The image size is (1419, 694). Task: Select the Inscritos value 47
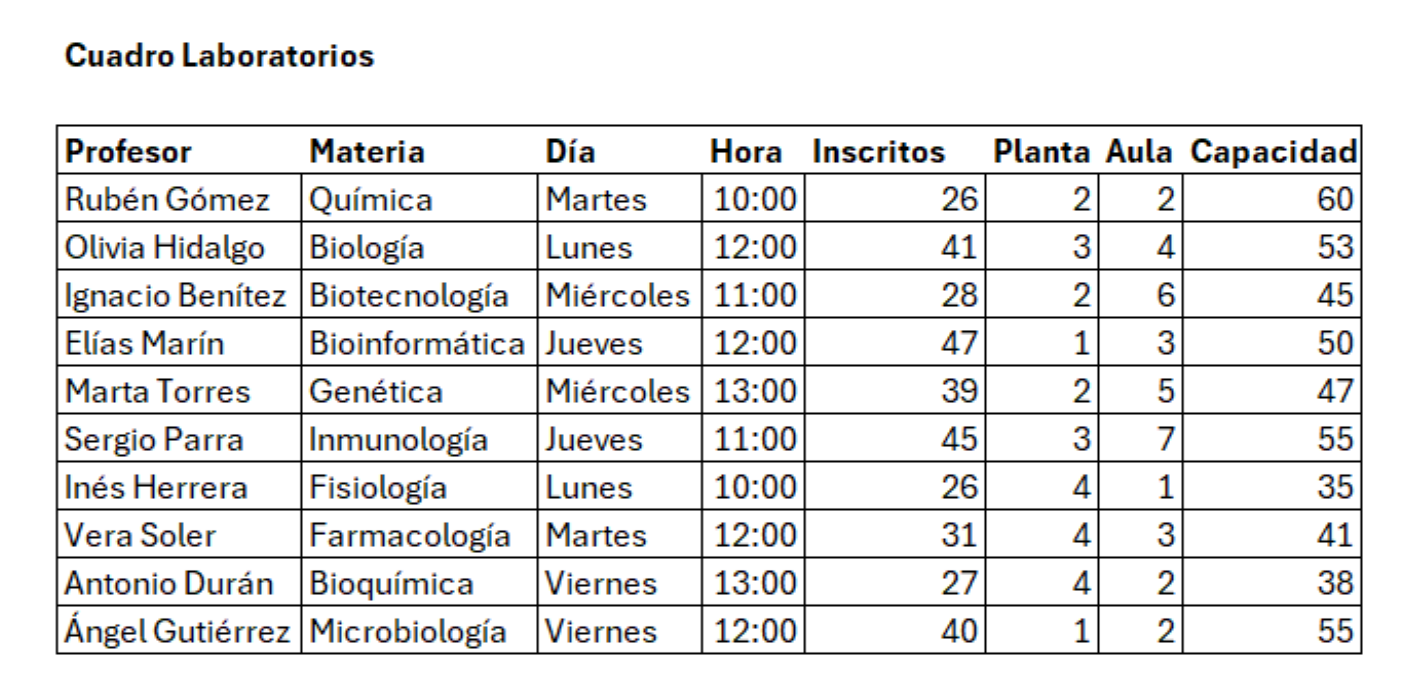point(958,344)
